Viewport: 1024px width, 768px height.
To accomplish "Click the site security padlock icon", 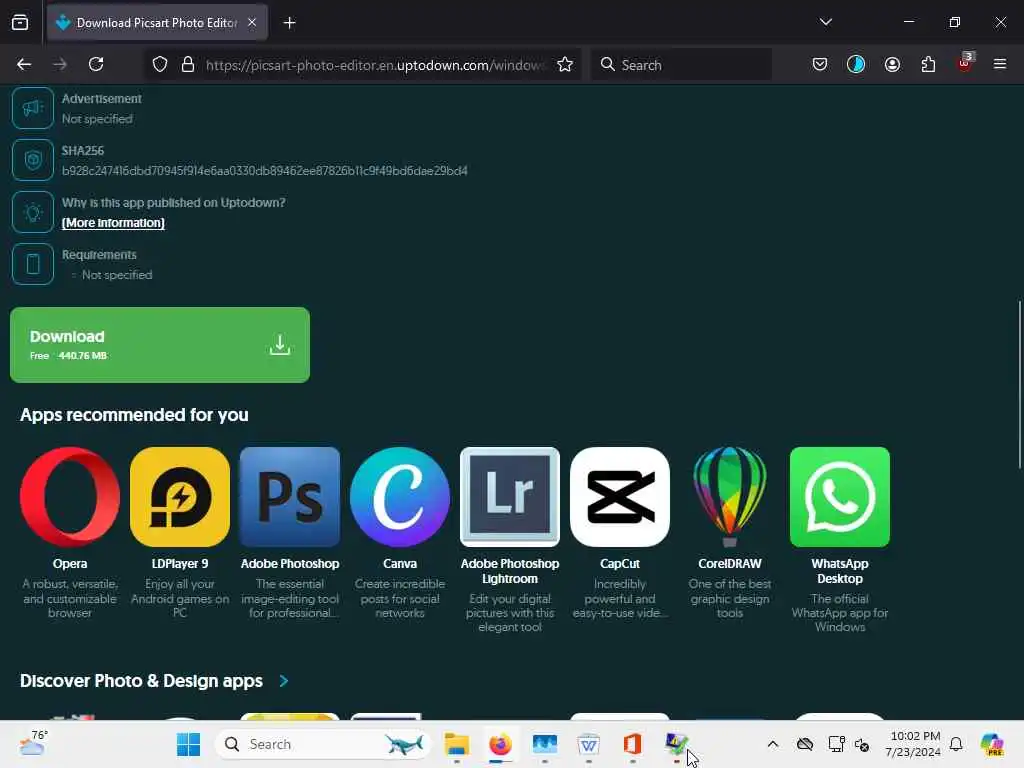I will tap(188, 64).
